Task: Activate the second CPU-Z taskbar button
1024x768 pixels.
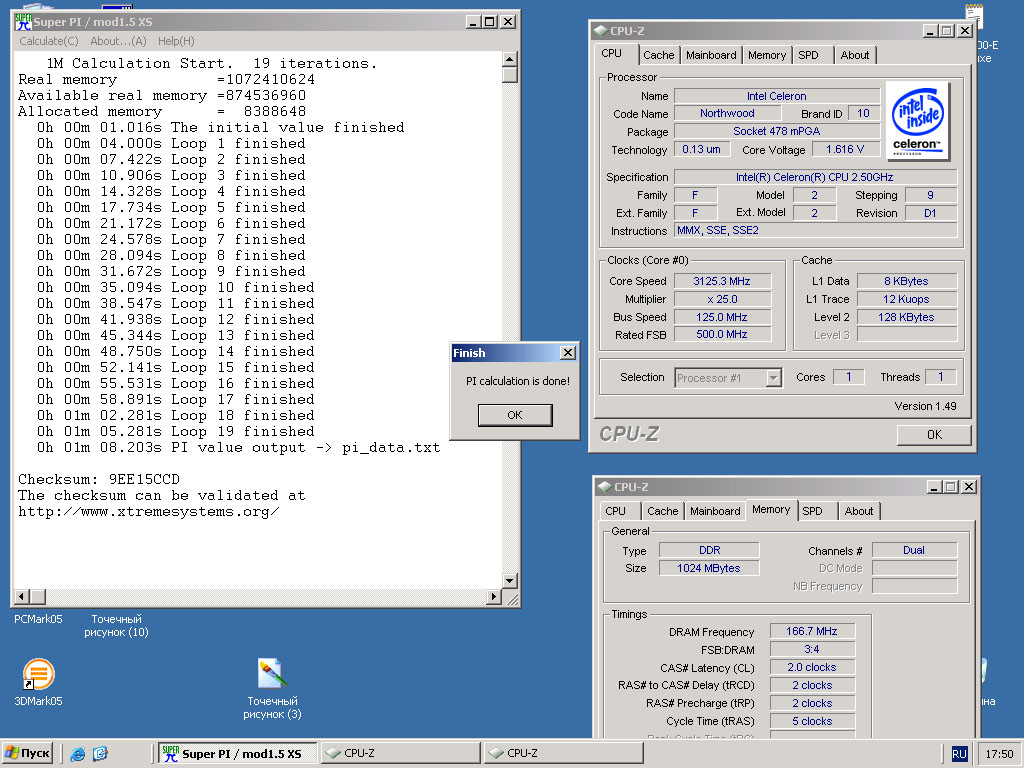Action: [564, 753]
